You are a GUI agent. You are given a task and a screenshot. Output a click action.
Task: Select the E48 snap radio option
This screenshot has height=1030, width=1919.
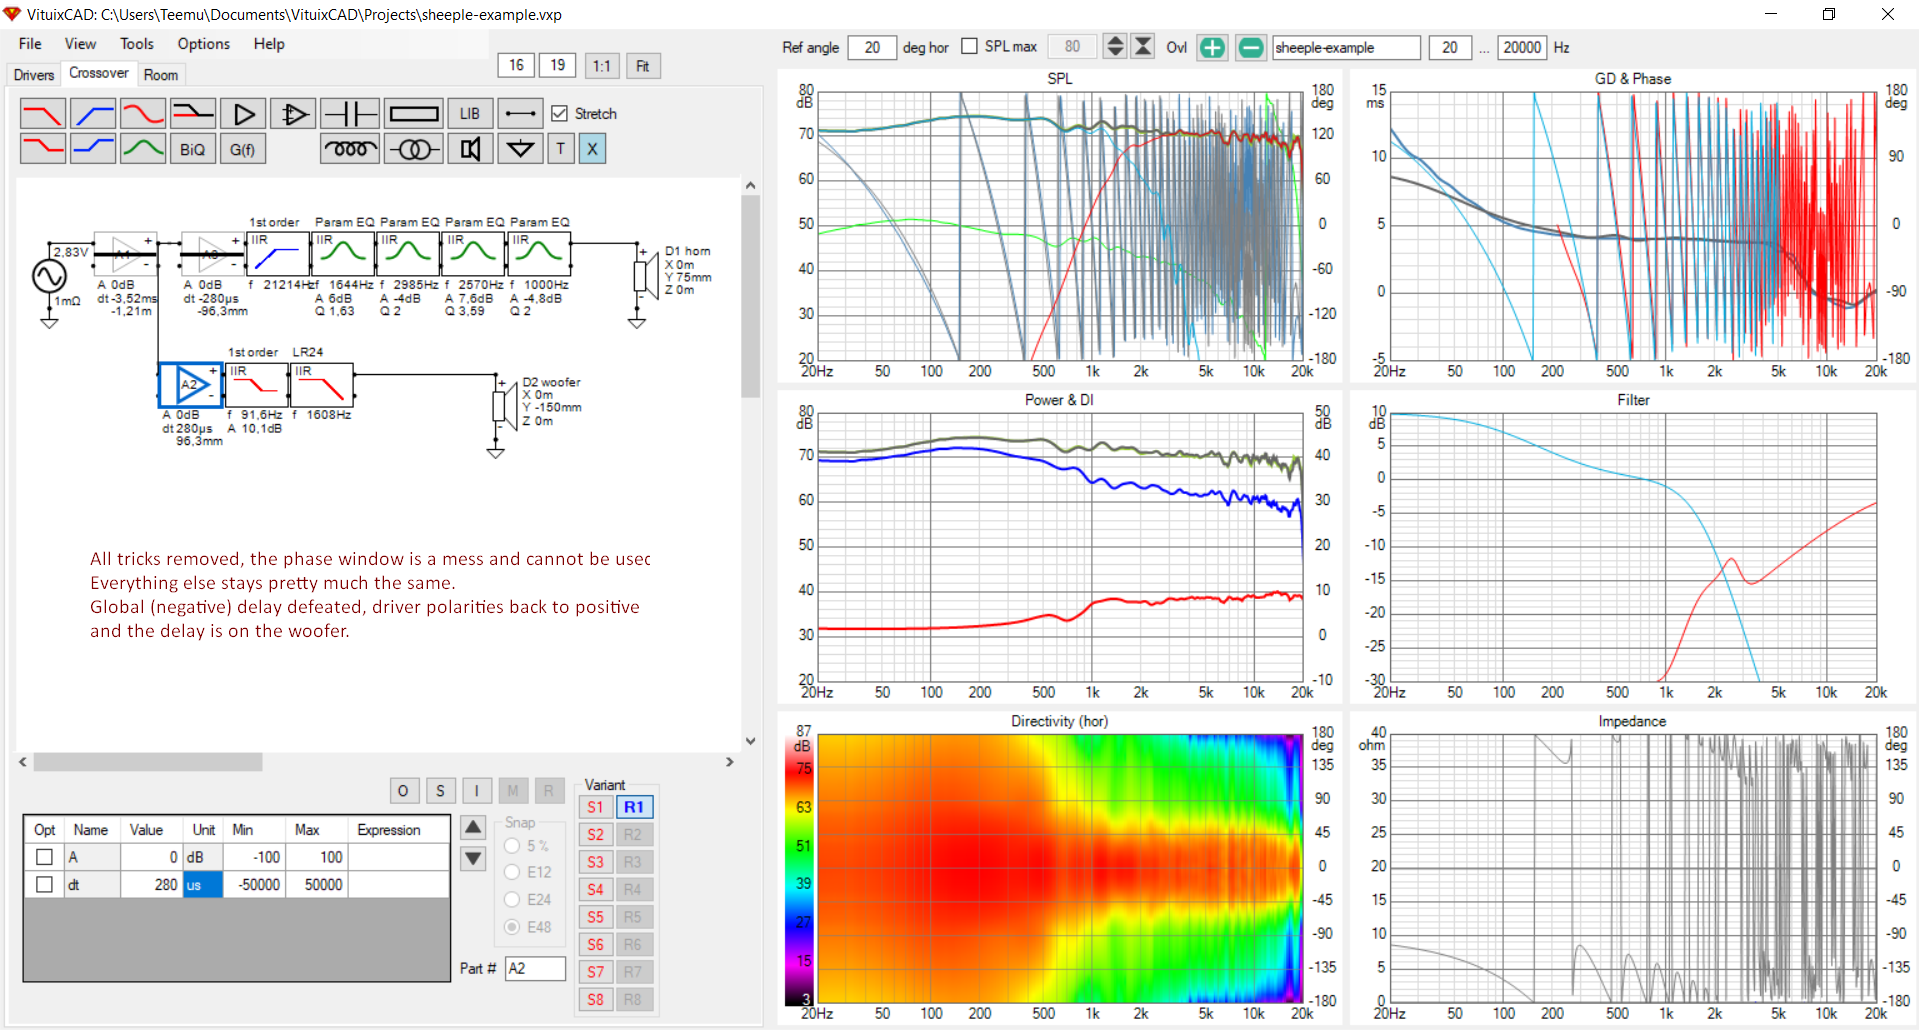[512, 927]
